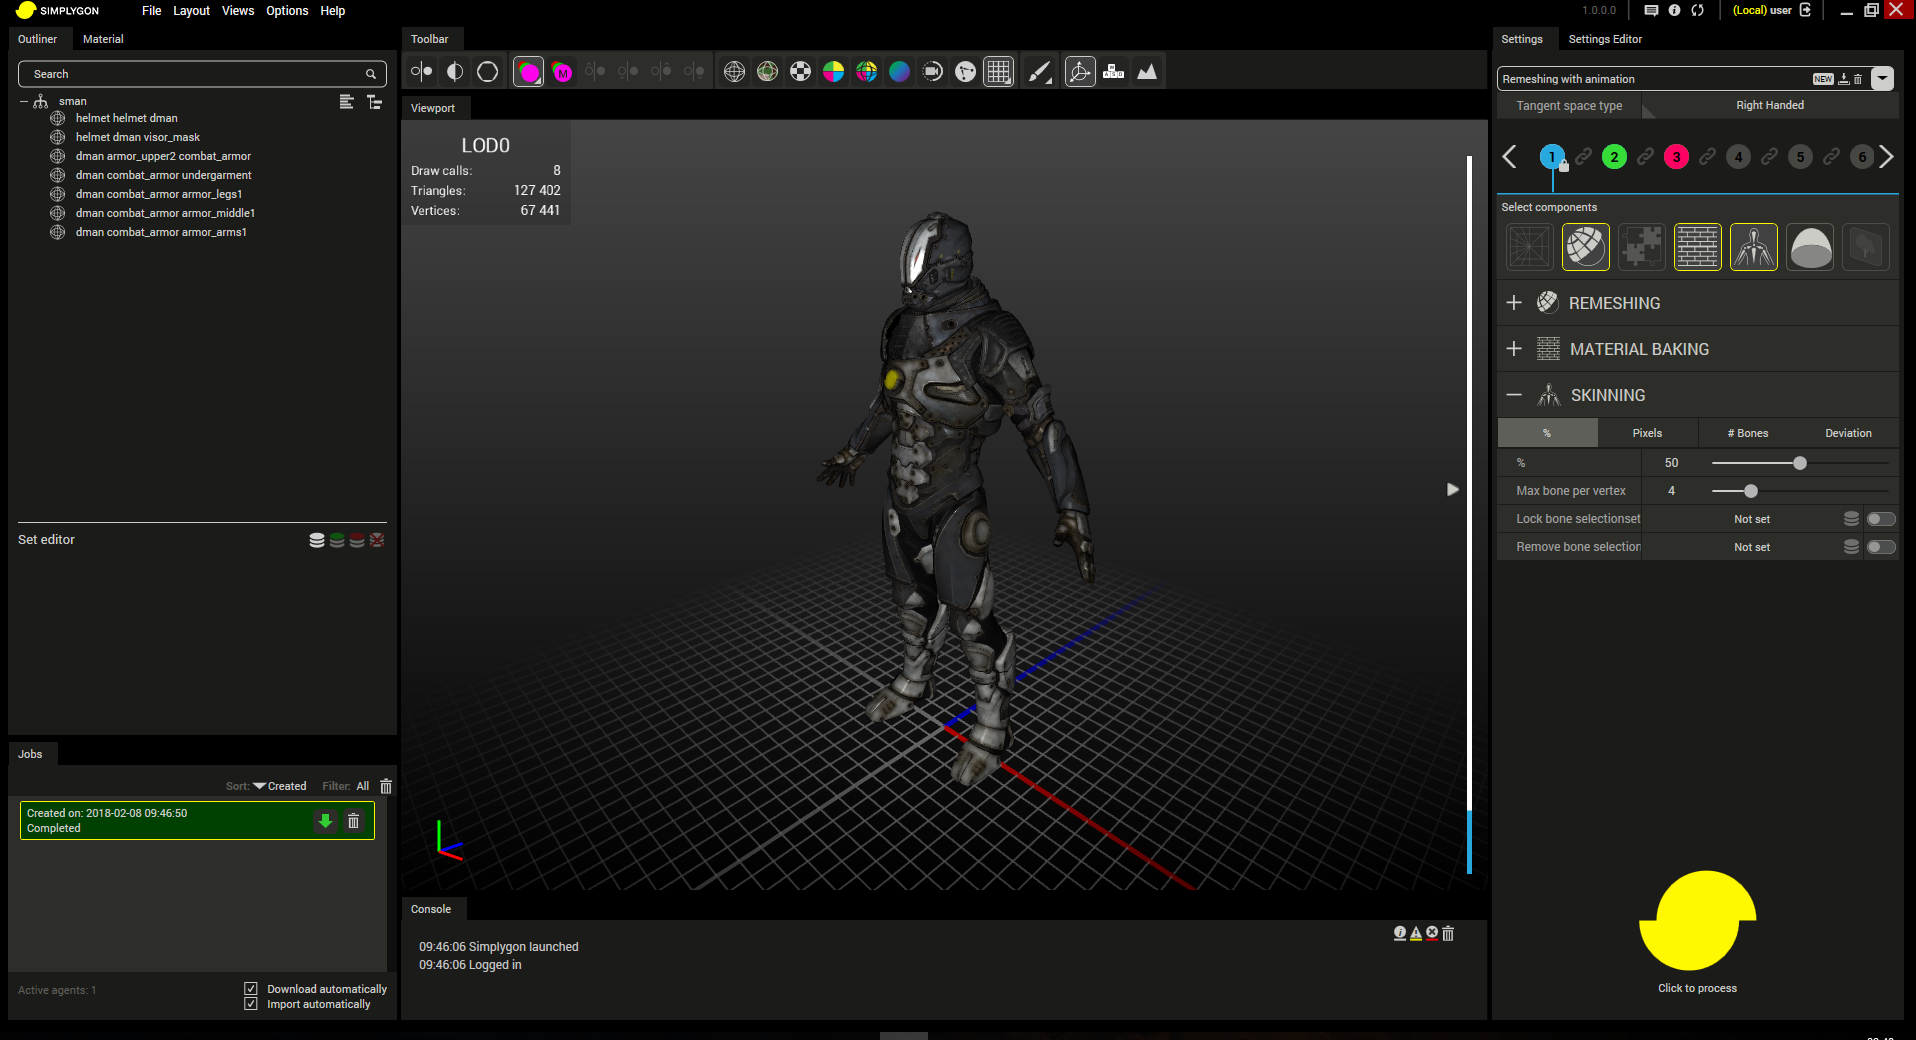Uncheck Download automatically checkbox
This screenshot has height=1040, width=1916.
(251, 989)
